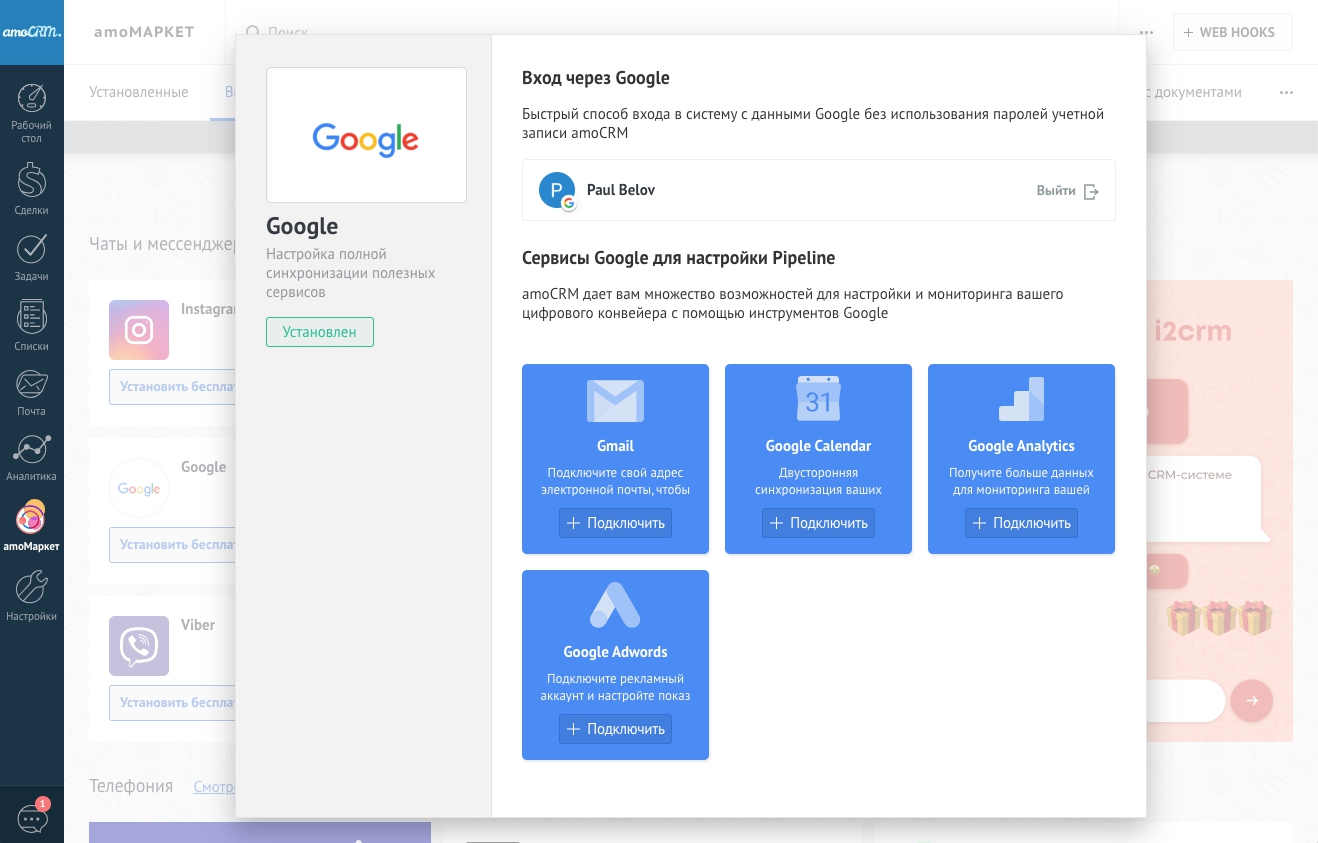Click the Google logo thumbnail
Screen dimensions: 1318x843
(x=366, y=136)
